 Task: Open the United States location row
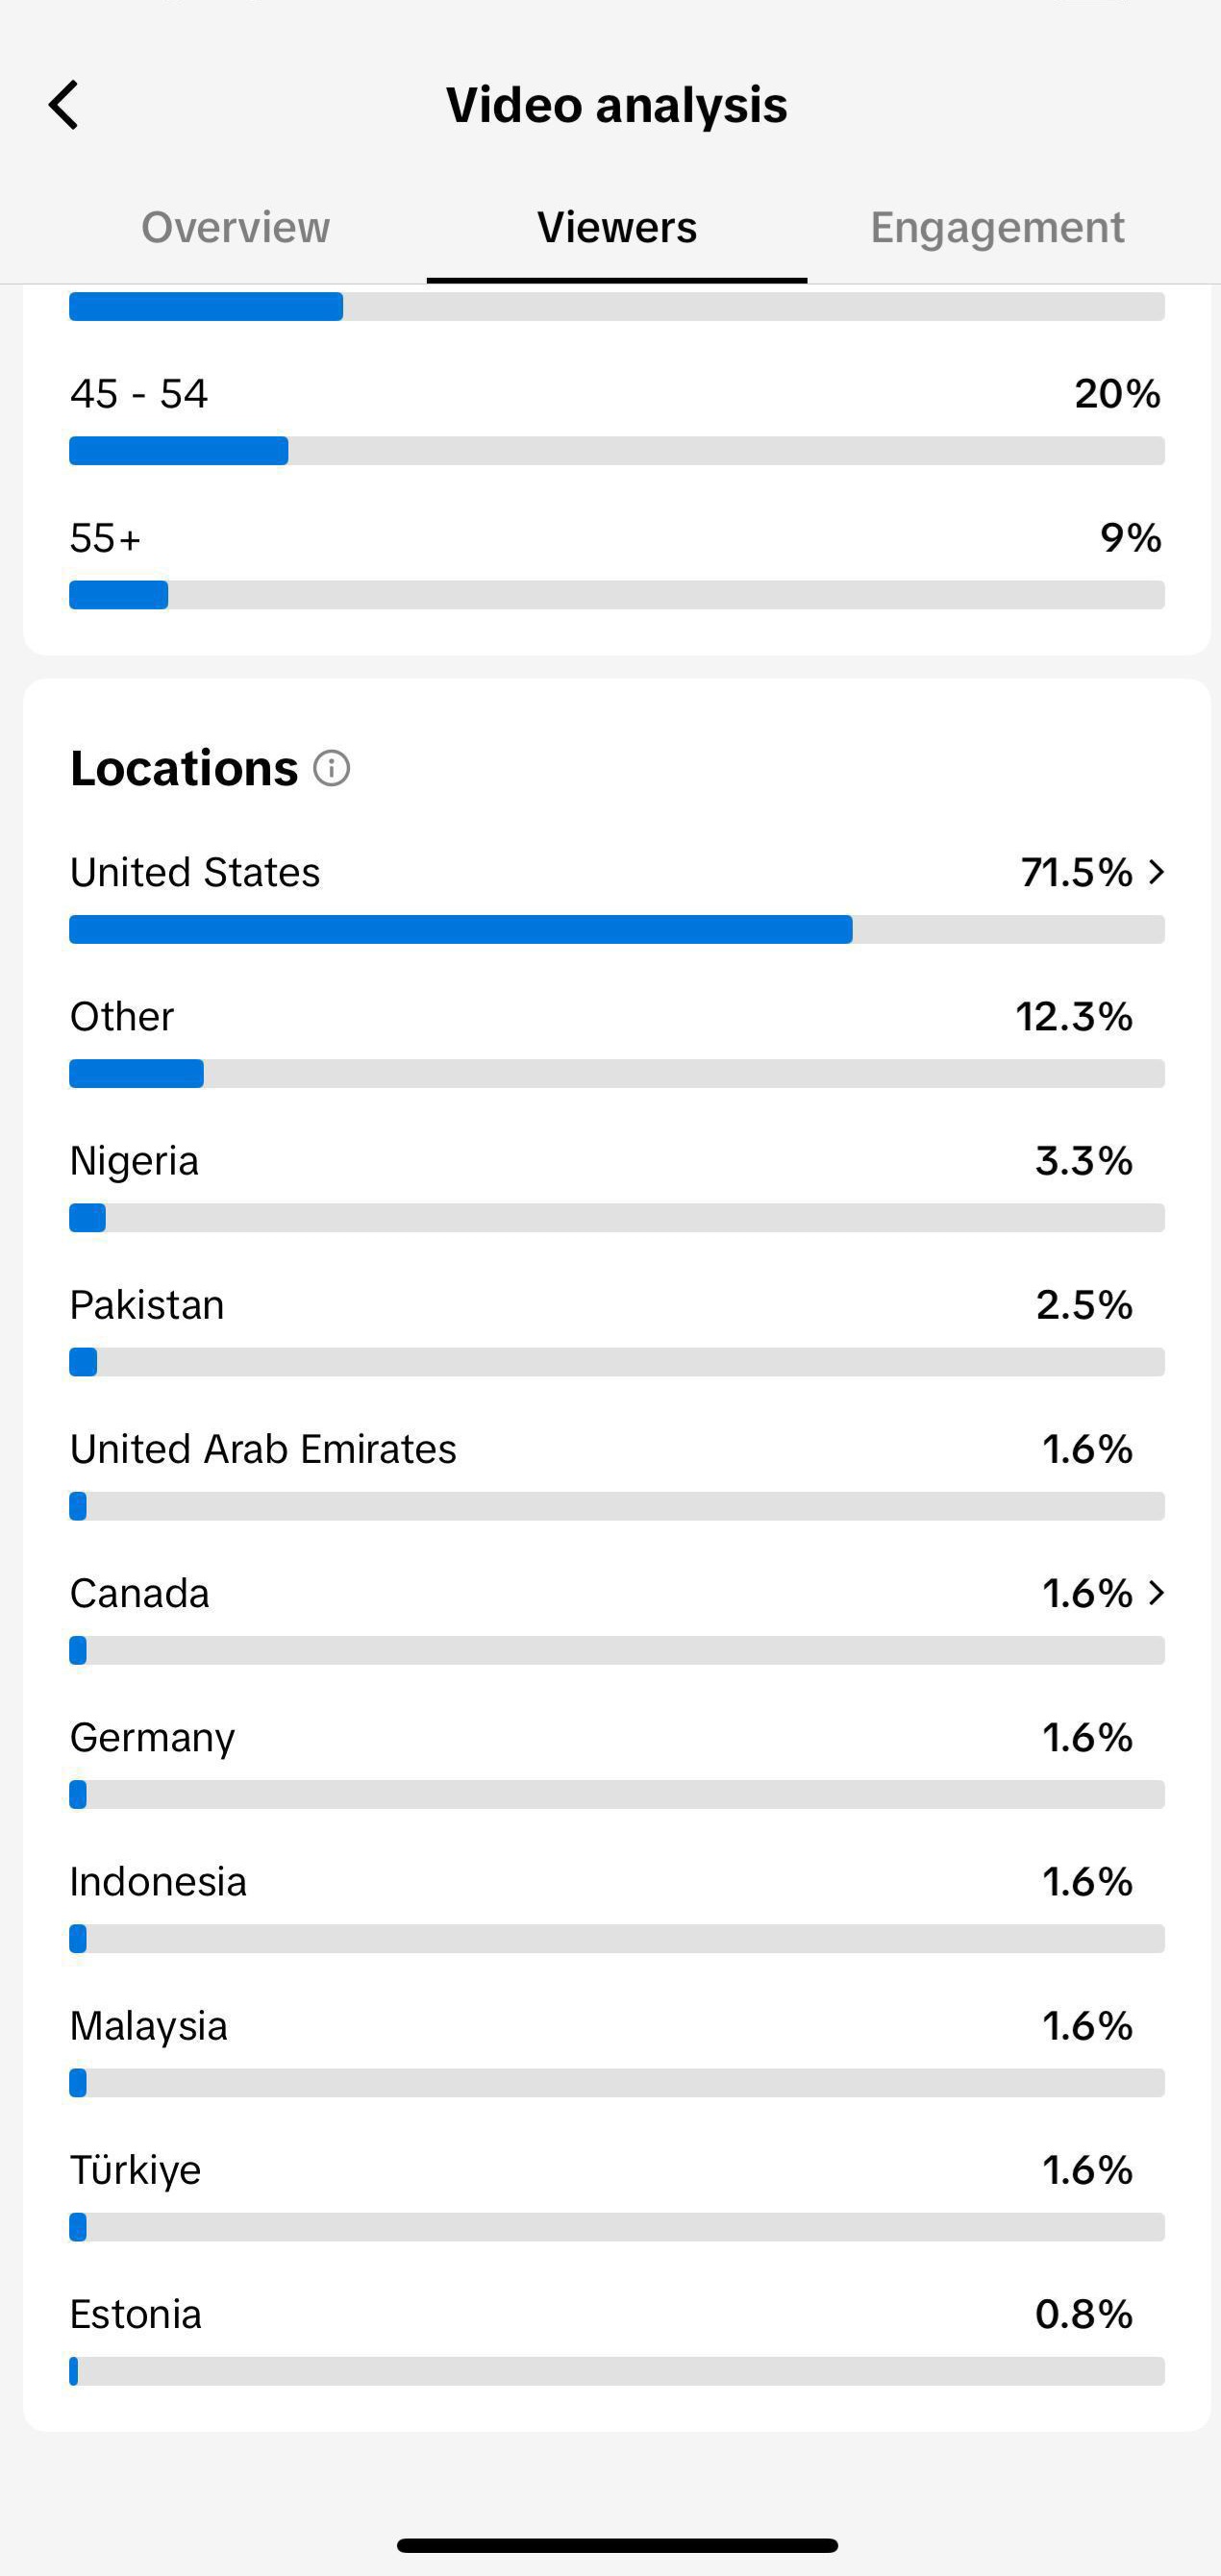point(617,897)
